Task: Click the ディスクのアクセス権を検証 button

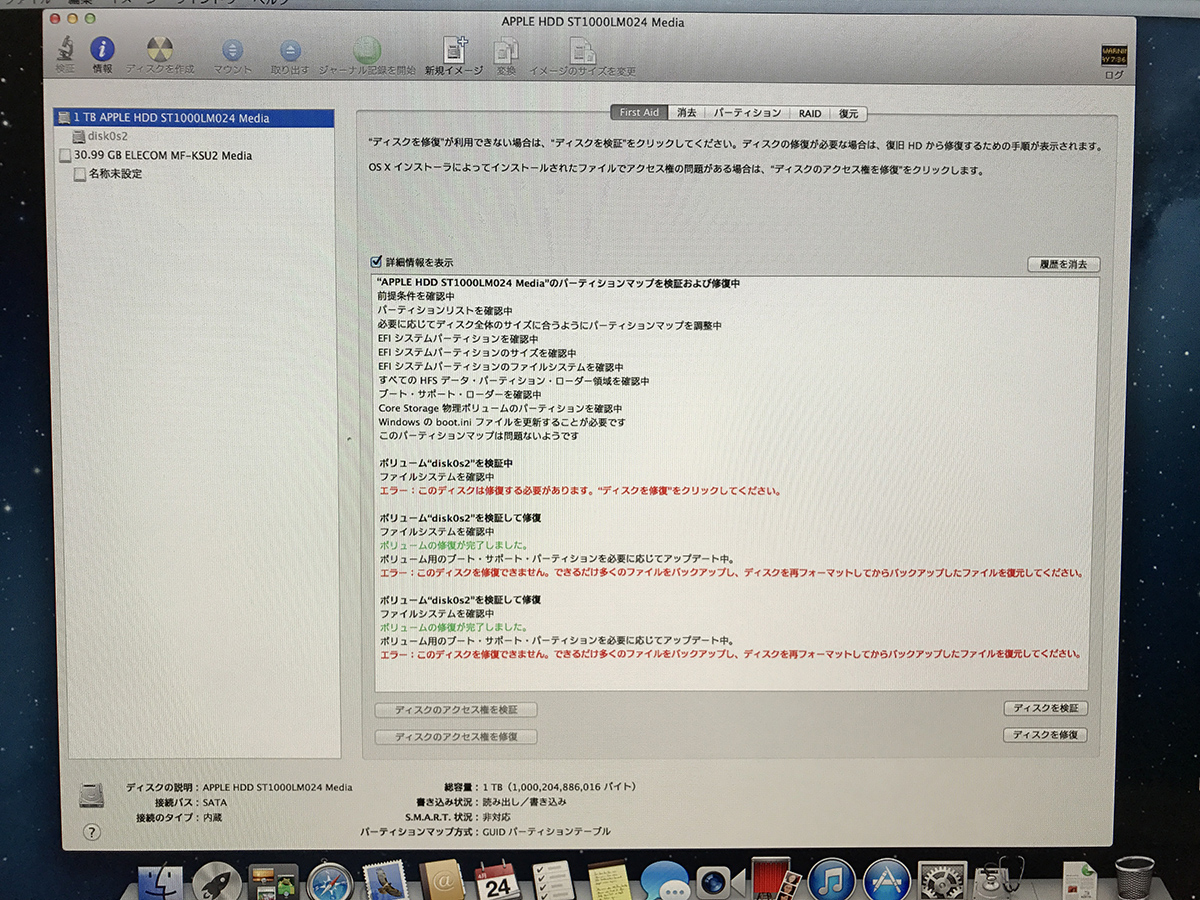Action: [x=456, y=710]
